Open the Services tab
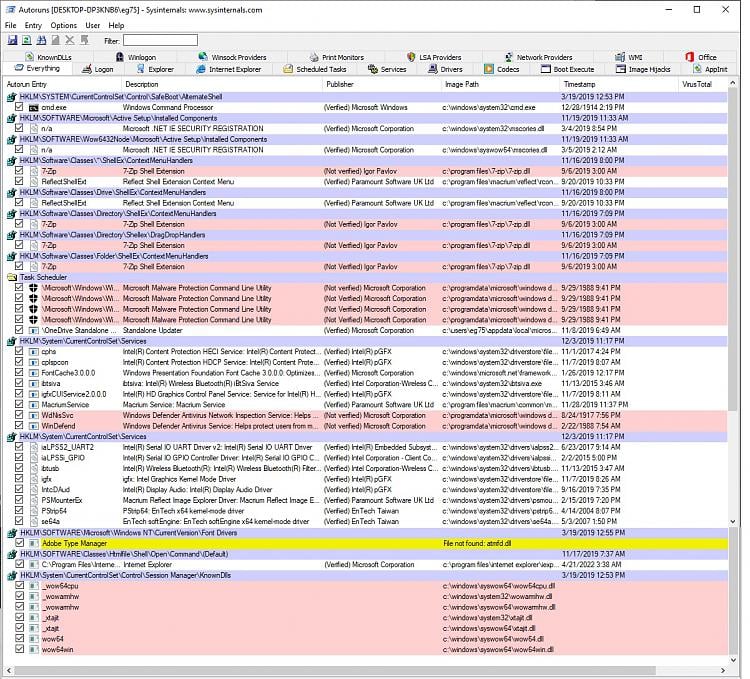 click(387, 69)
